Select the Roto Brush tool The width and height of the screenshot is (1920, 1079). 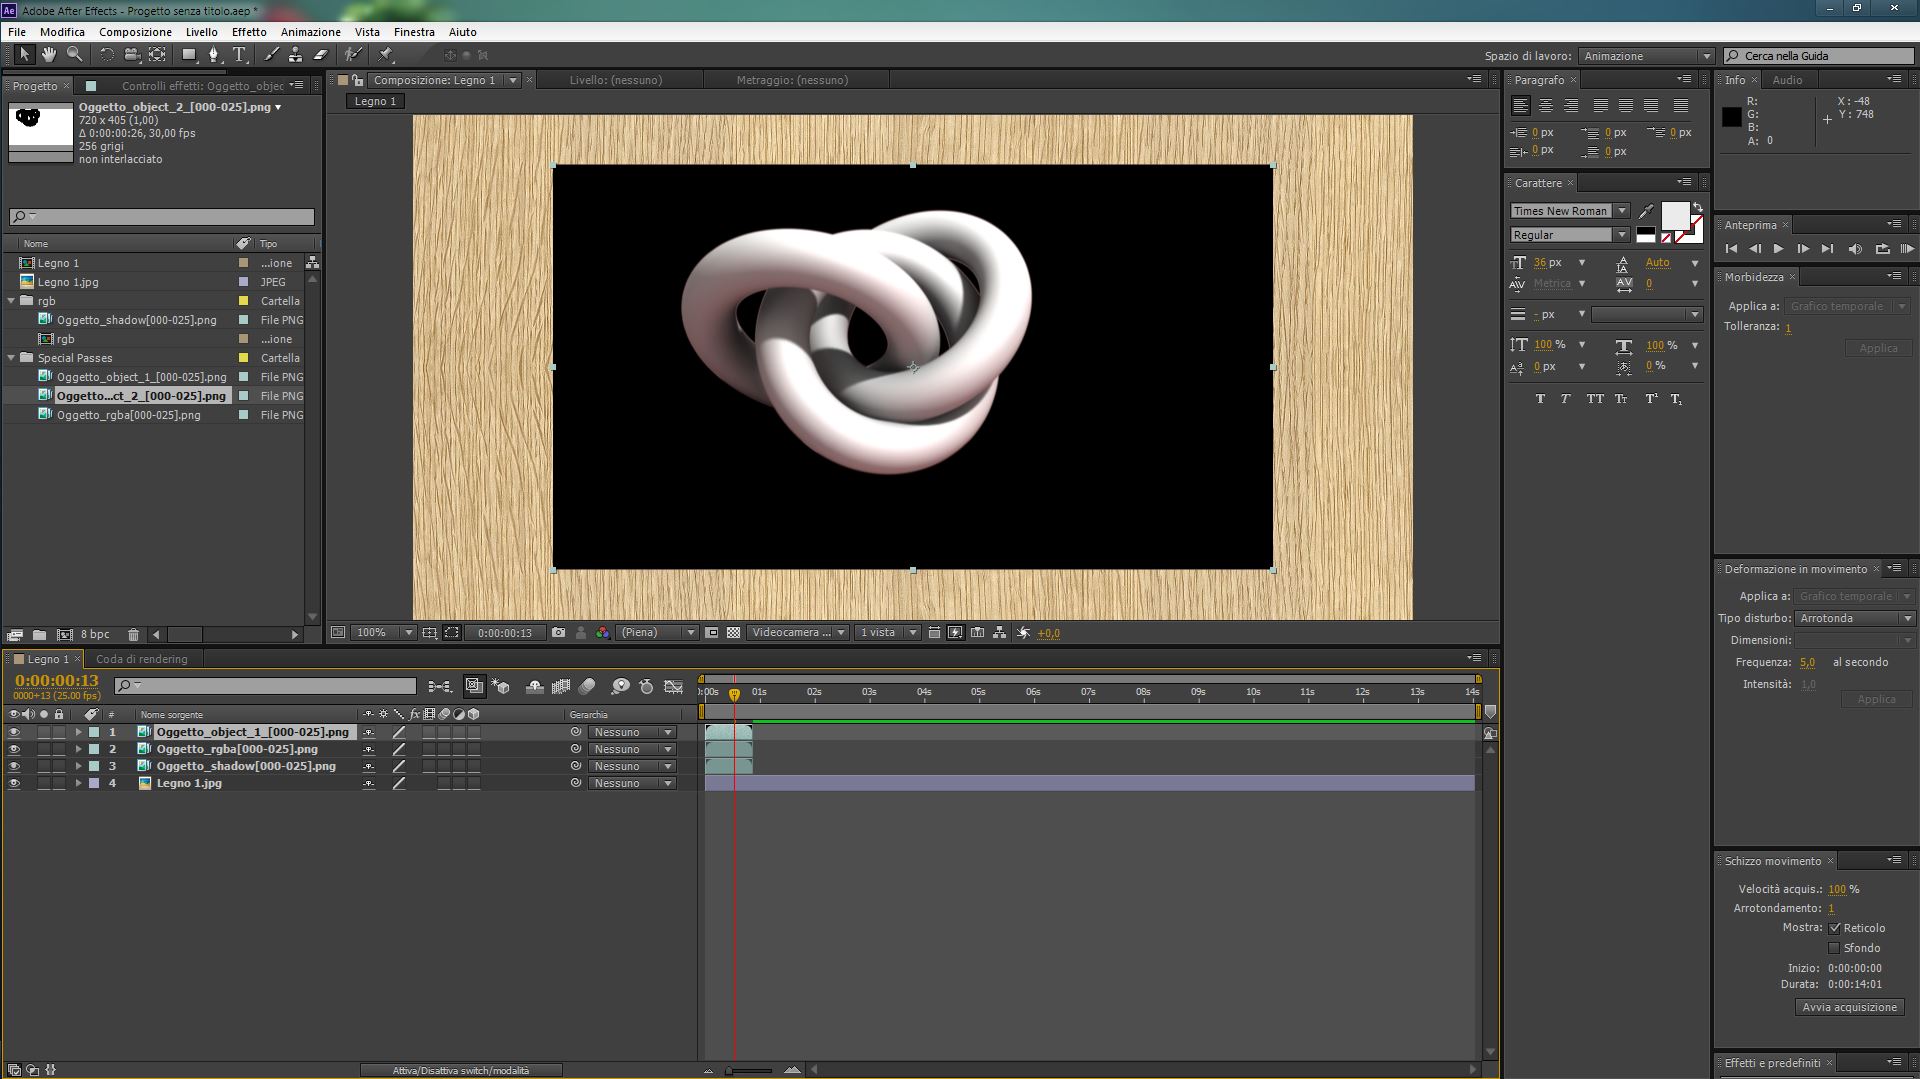(x=353, y=55)
